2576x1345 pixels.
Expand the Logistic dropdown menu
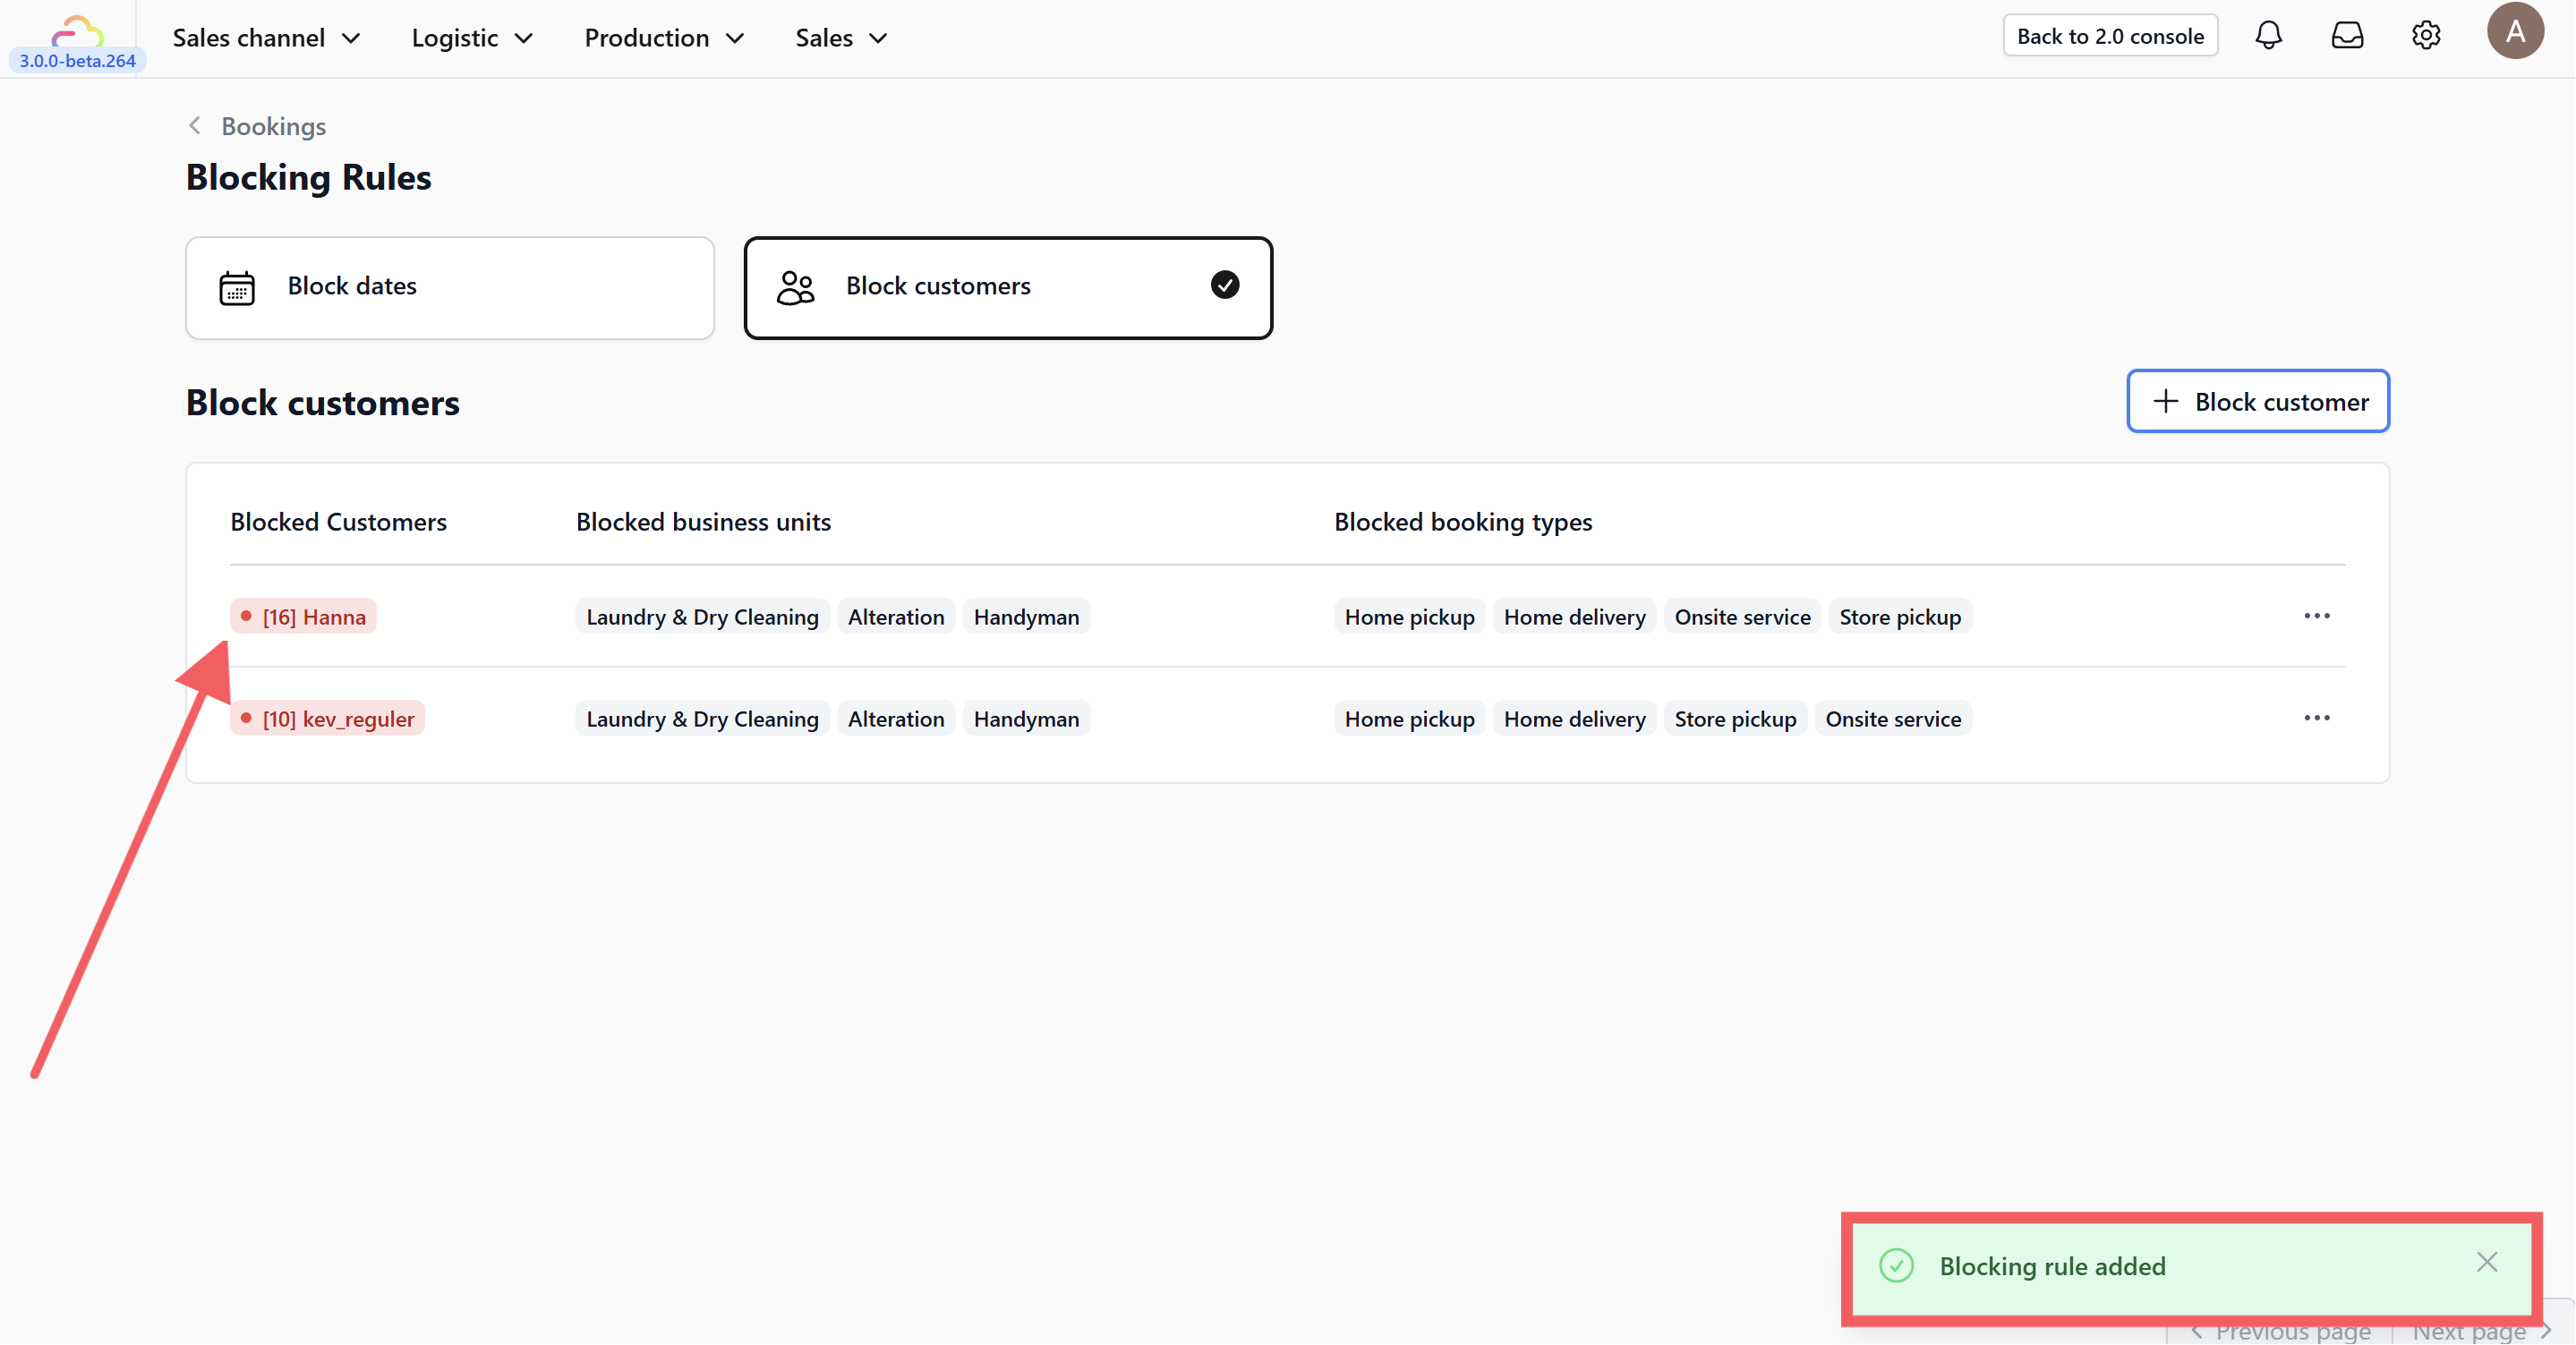[471, 38]
